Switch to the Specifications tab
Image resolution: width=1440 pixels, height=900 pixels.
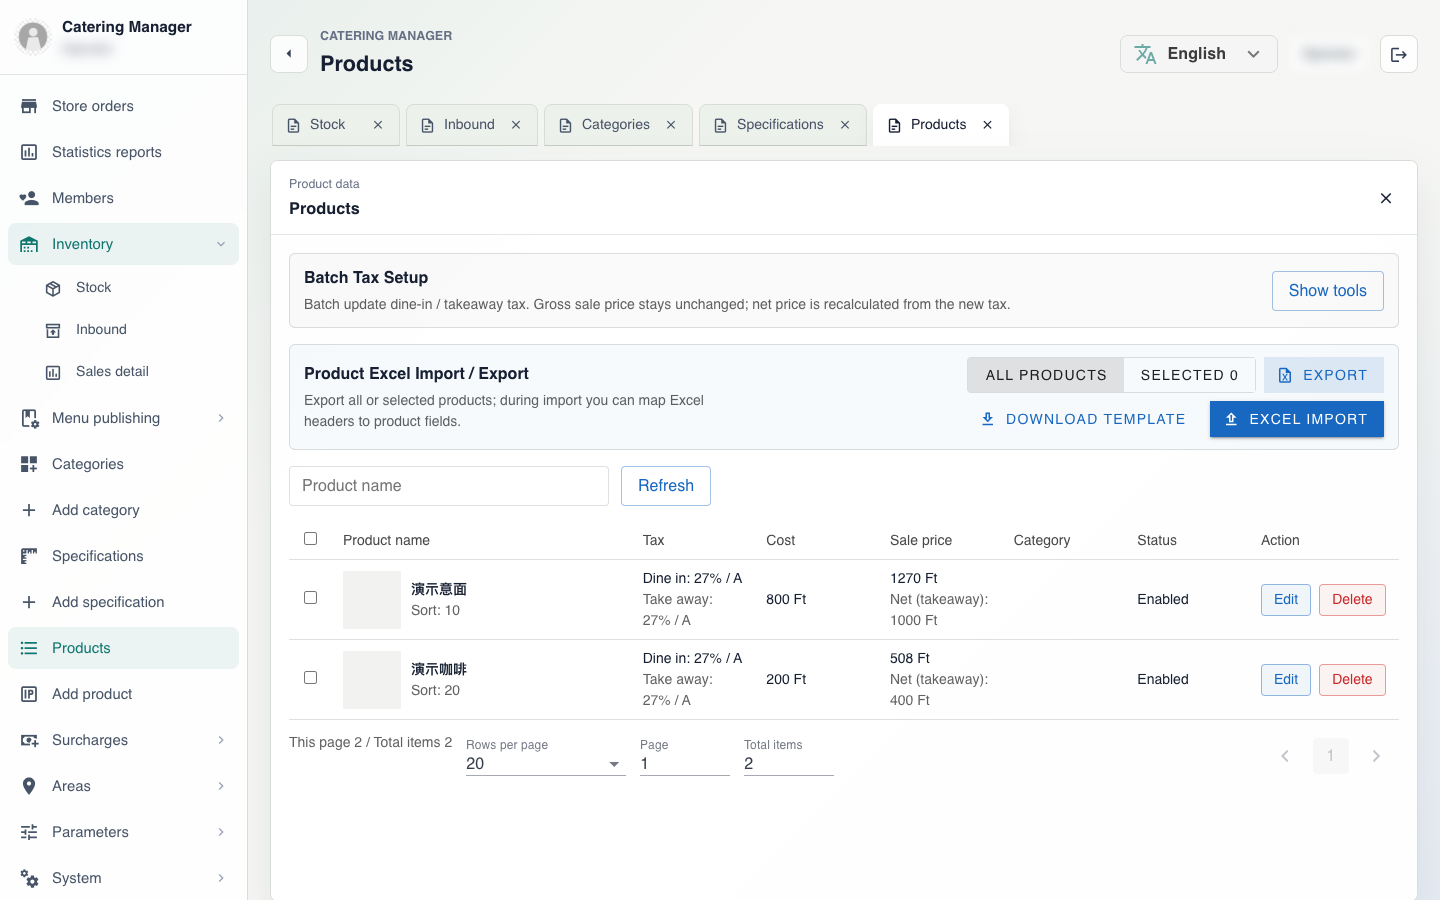(782, 125)
